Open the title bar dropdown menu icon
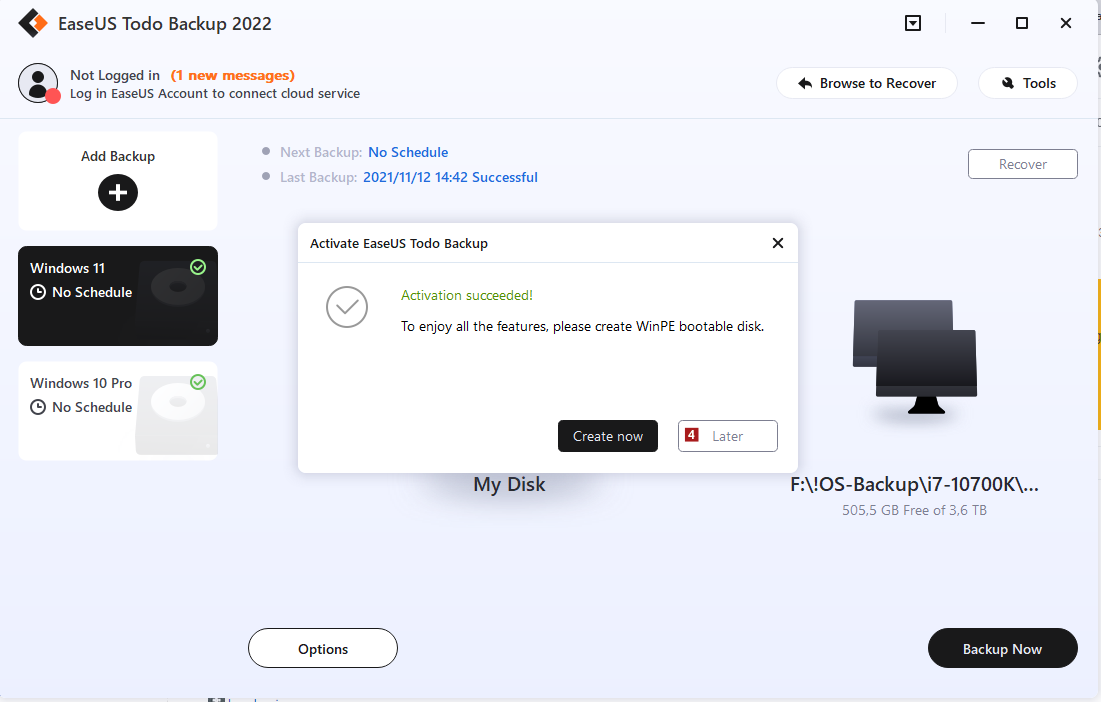 tap(913, 23)
